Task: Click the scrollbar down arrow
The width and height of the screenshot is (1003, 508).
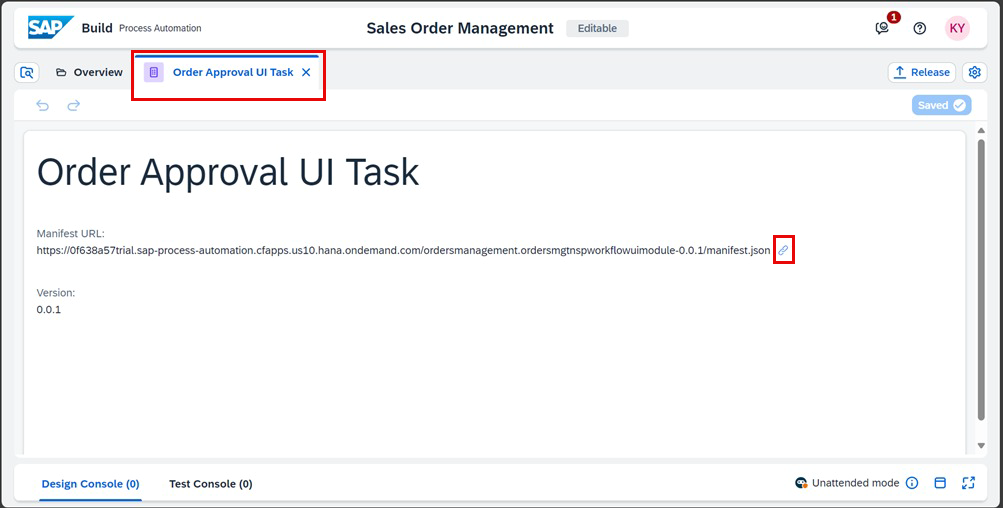Action: coord(981,446)
